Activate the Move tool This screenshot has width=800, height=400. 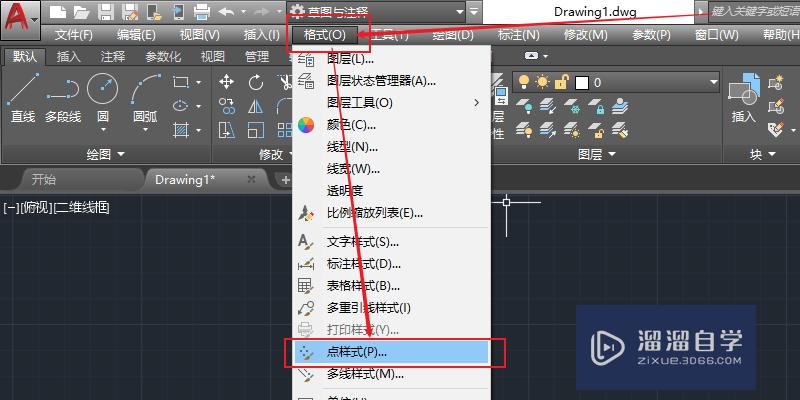point(227,82)
